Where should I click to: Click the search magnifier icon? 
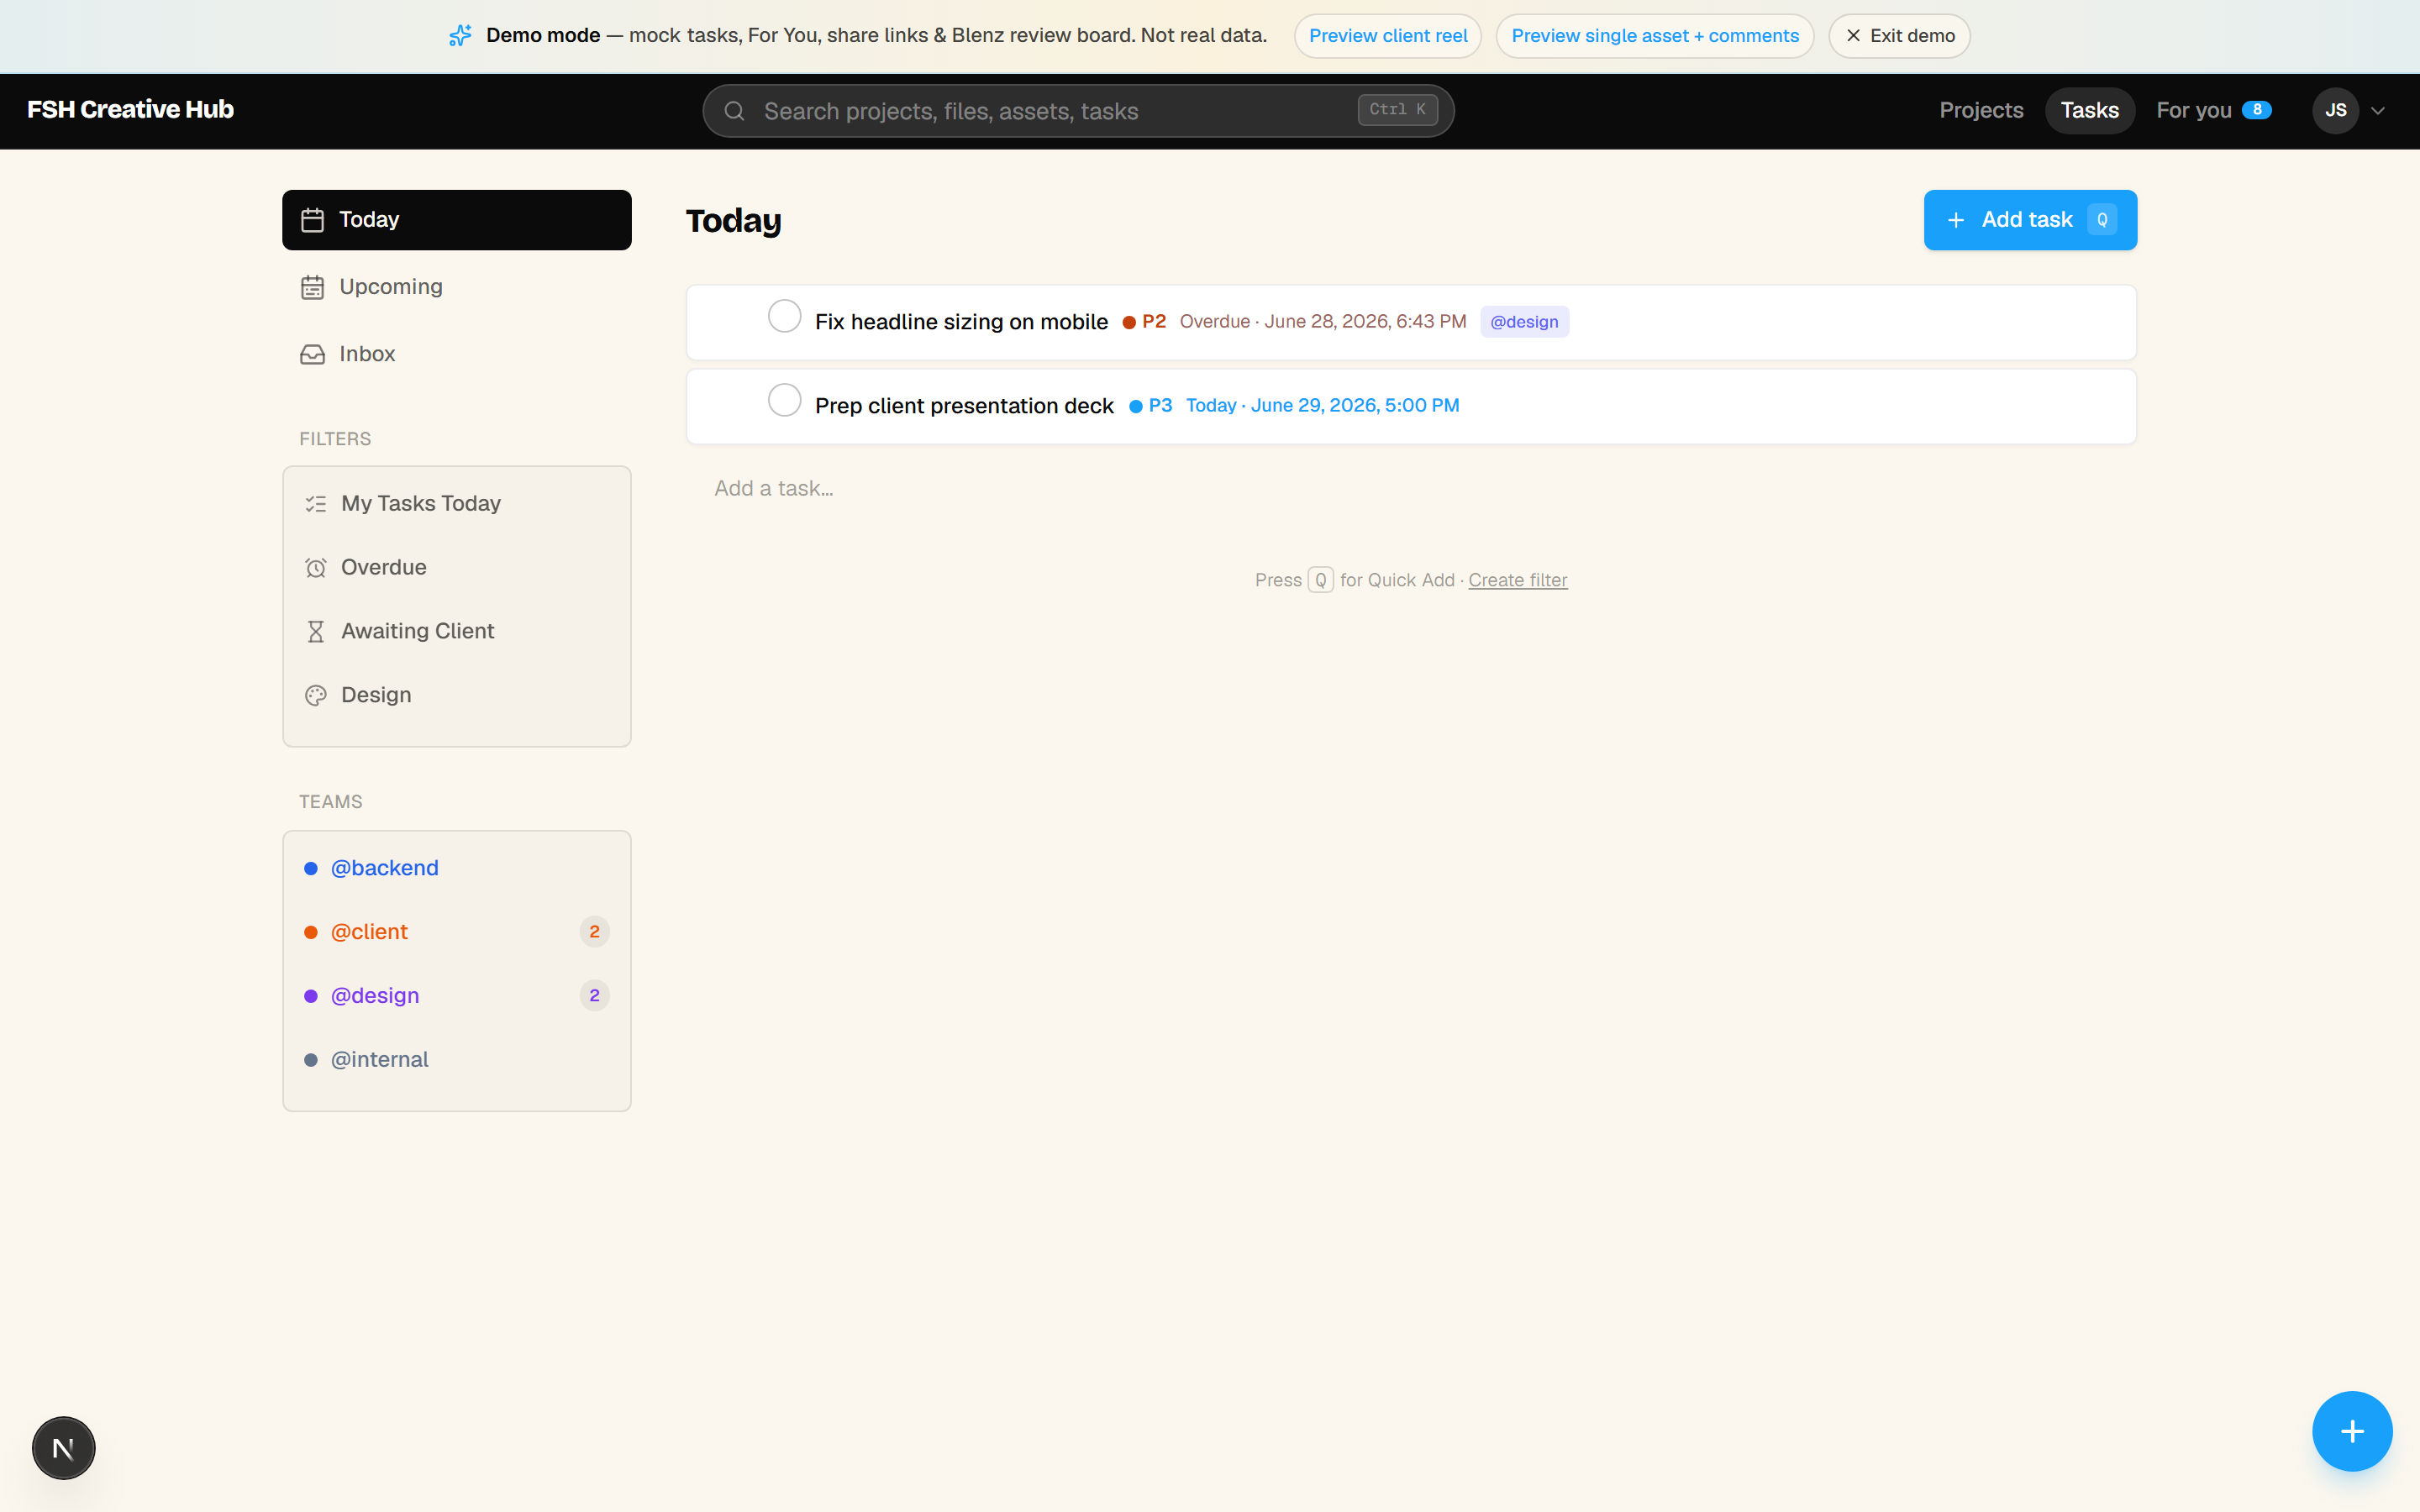[734, 111]
